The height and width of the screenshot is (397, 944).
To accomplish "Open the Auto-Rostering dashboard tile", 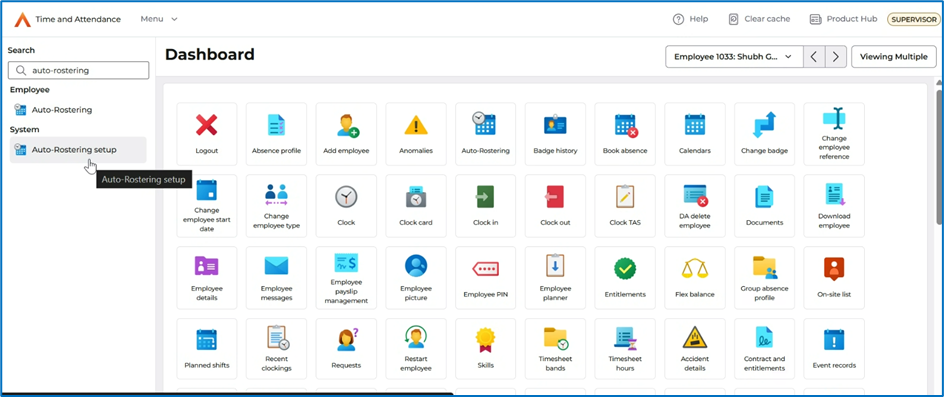I will 485,134.
